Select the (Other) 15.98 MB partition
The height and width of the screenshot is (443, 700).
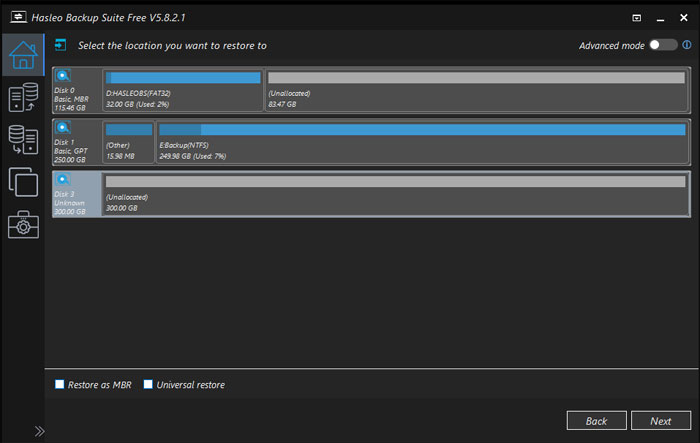pos(129,142)
